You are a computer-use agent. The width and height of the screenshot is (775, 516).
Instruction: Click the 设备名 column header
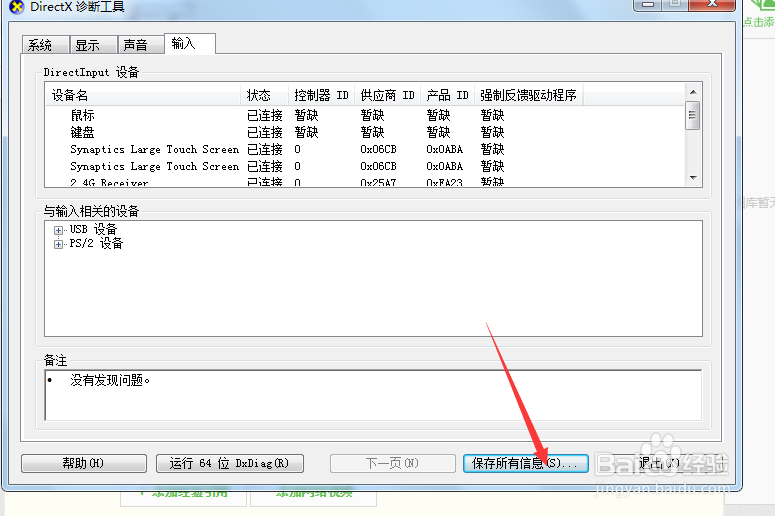pos(144,95)
